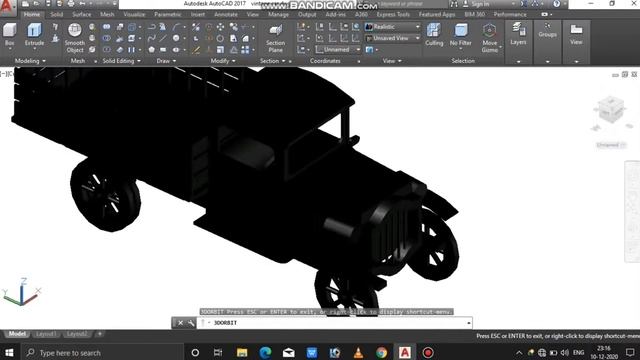Choose the Presspull tool in Modeling
The image size is (640, 360).
[55, 38]
